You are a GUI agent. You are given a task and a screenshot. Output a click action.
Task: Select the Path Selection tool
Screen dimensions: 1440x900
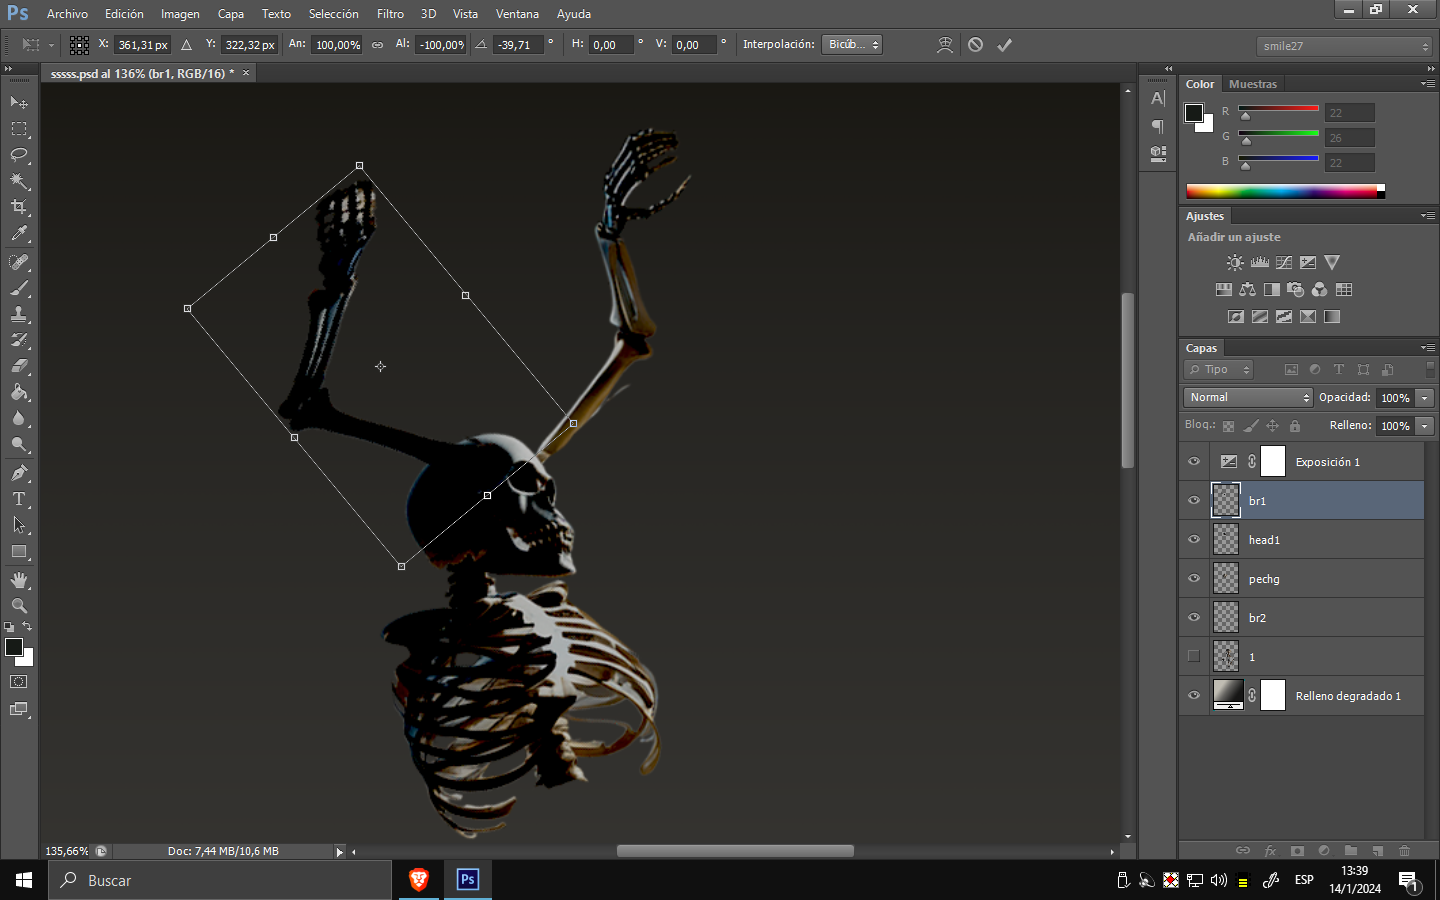click(19, 525)
